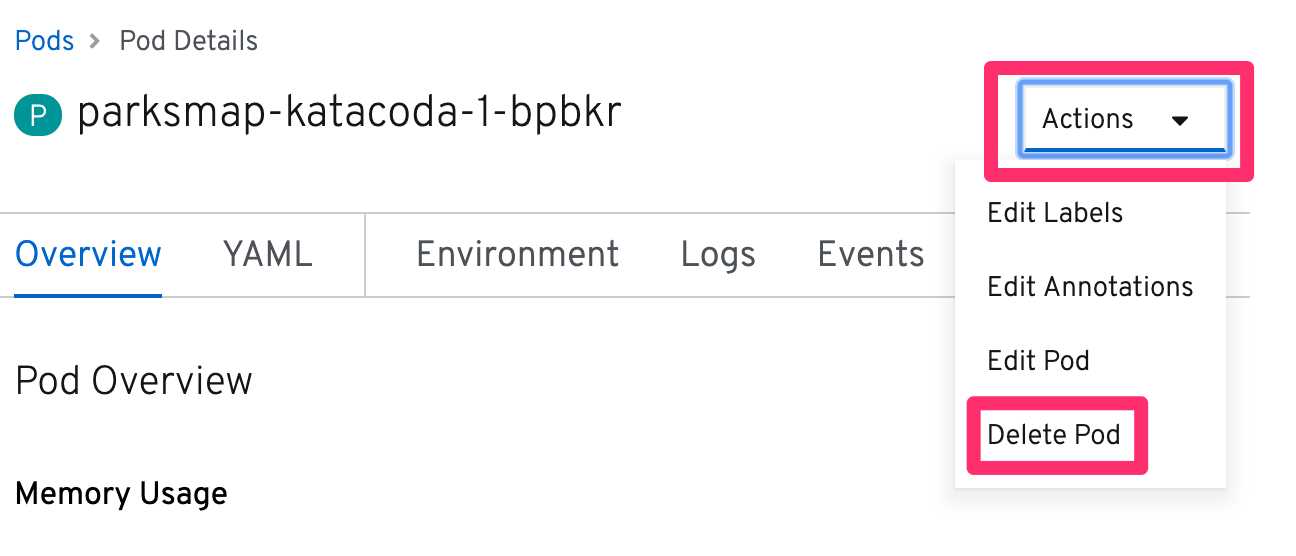
Task: Click the breadcrumb chevron separator
Action: point(96,42)
